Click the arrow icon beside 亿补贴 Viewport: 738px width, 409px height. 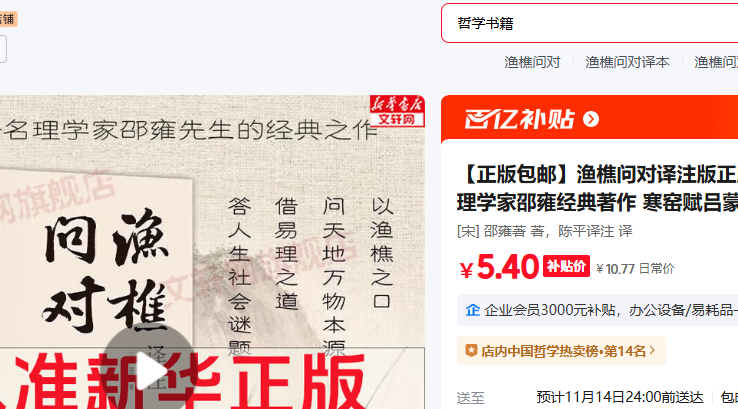[591, 120]
